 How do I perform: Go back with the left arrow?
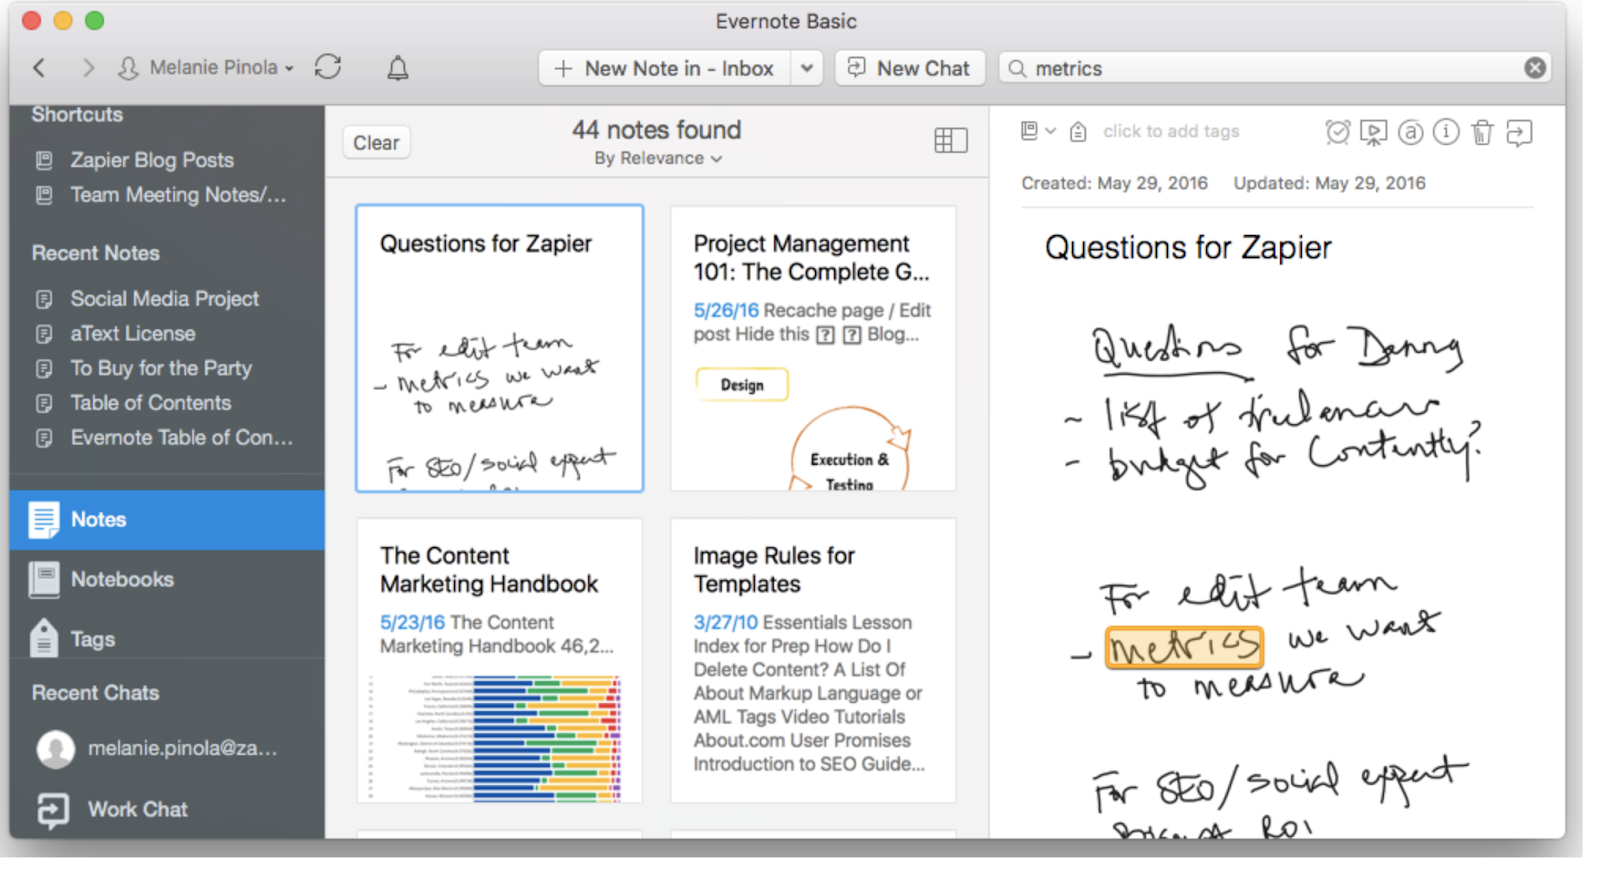coord(39,68)
